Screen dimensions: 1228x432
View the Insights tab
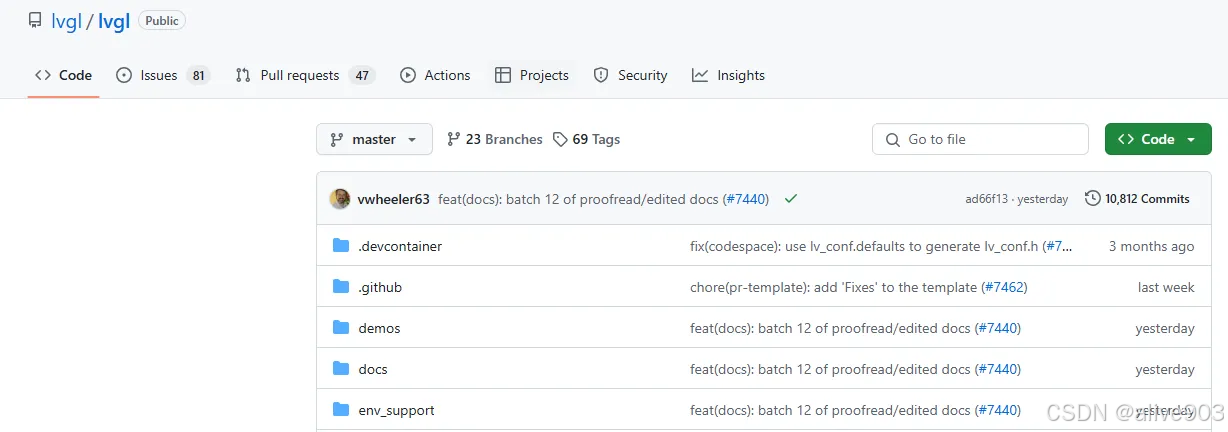click(728, 75)
